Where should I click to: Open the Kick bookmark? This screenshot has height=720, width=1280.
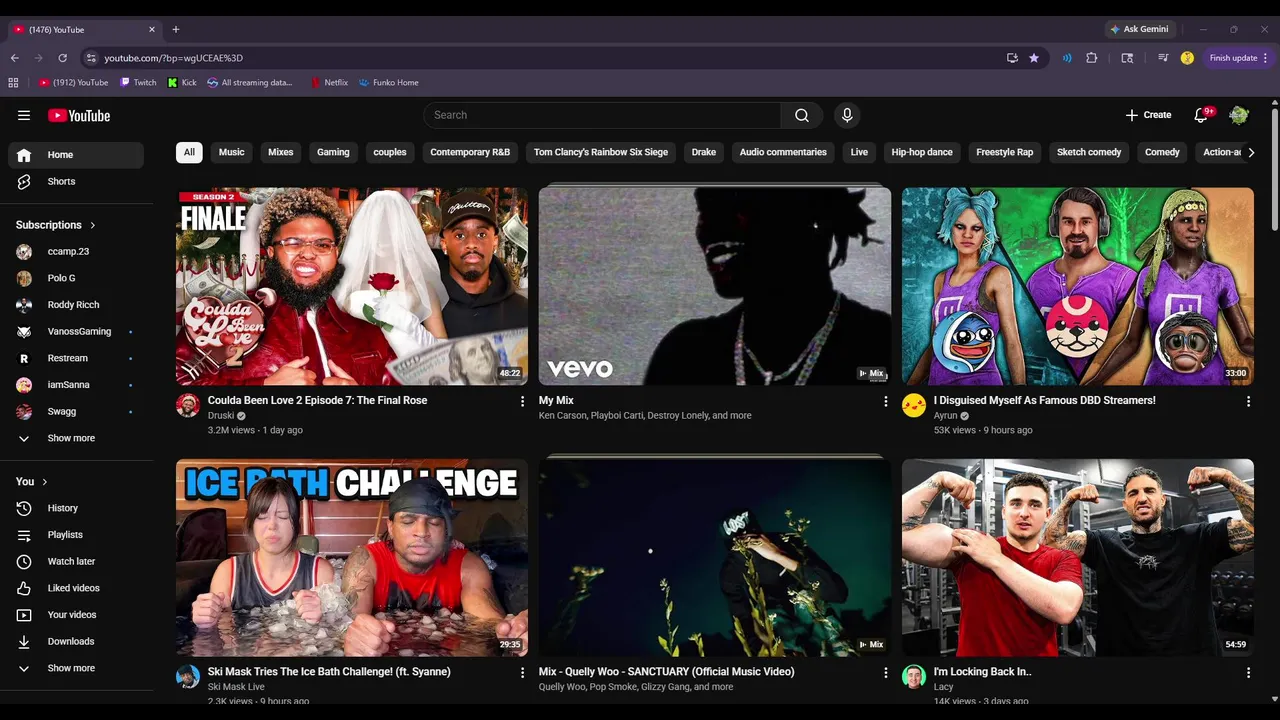point(182,83)
